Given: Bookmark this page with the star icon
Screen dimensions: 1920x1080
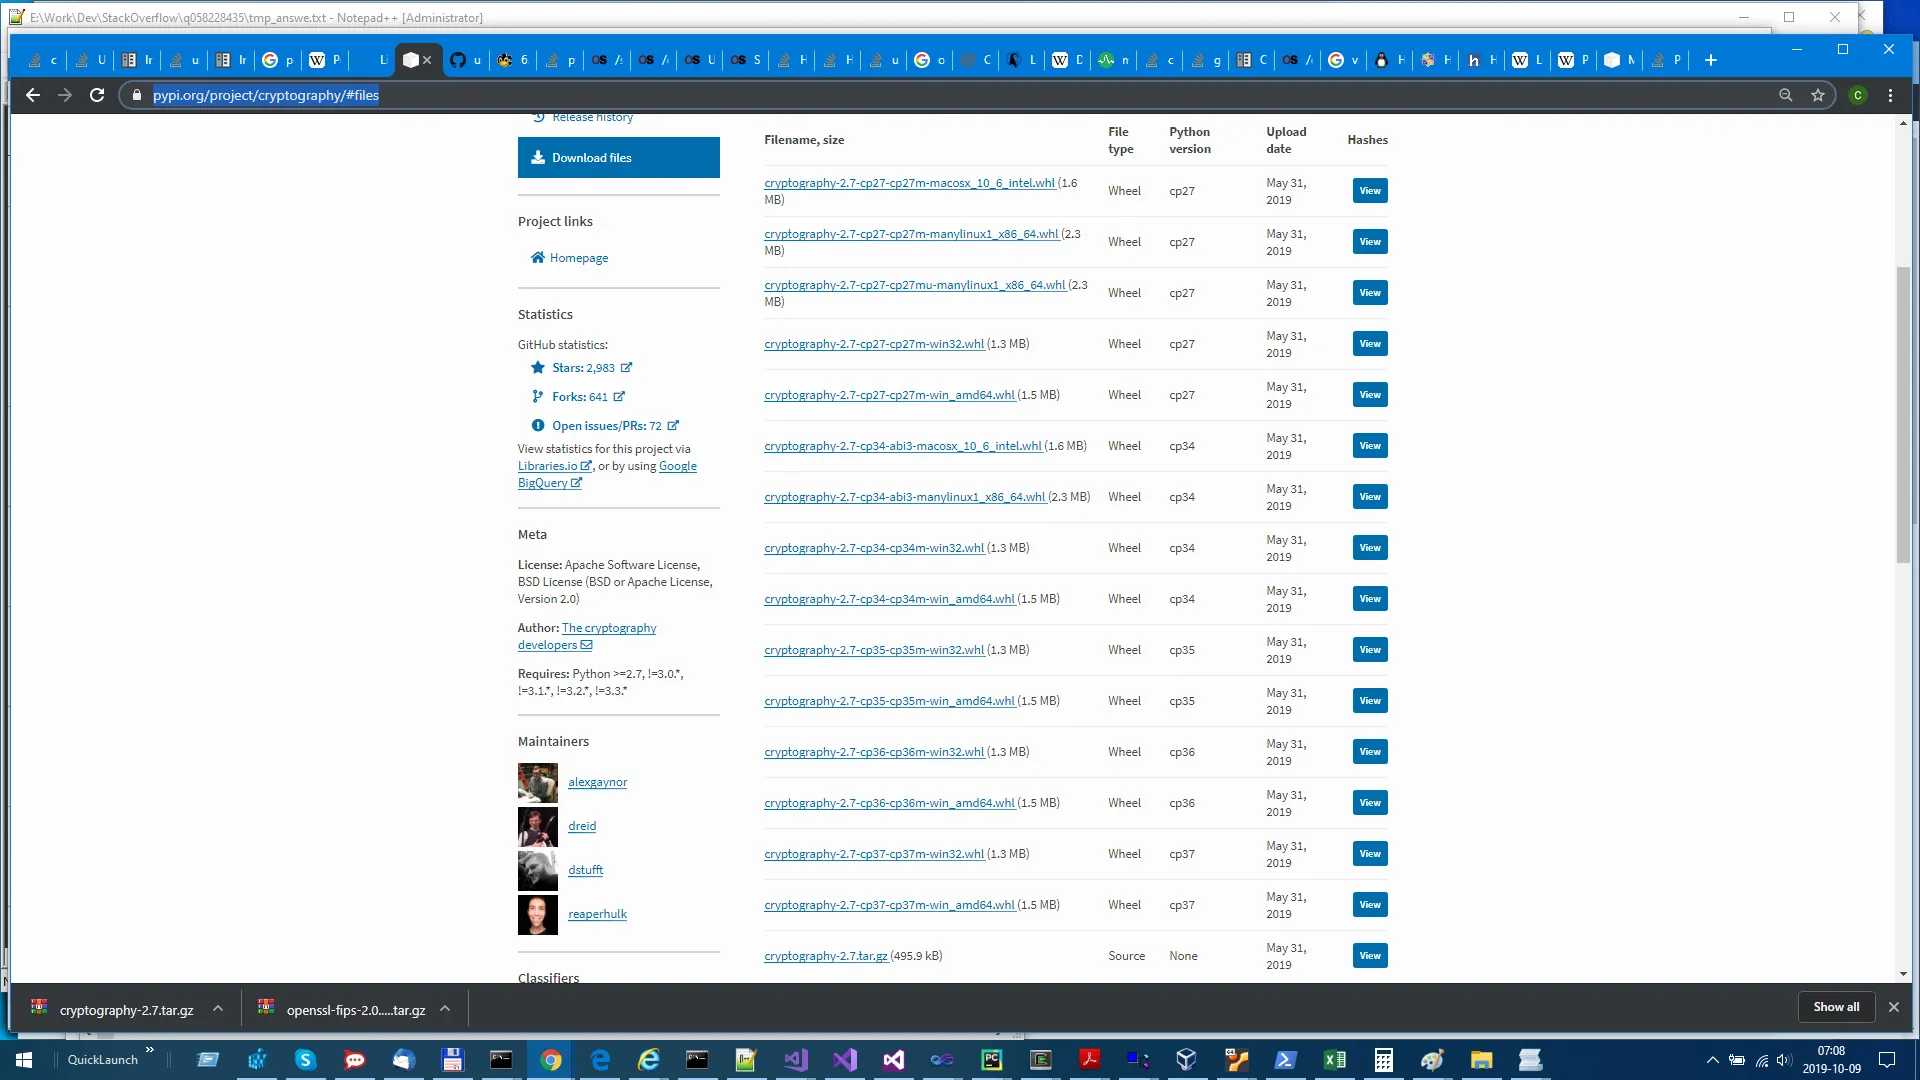Looking at the screenshot, I should [x=1818, y=95].
